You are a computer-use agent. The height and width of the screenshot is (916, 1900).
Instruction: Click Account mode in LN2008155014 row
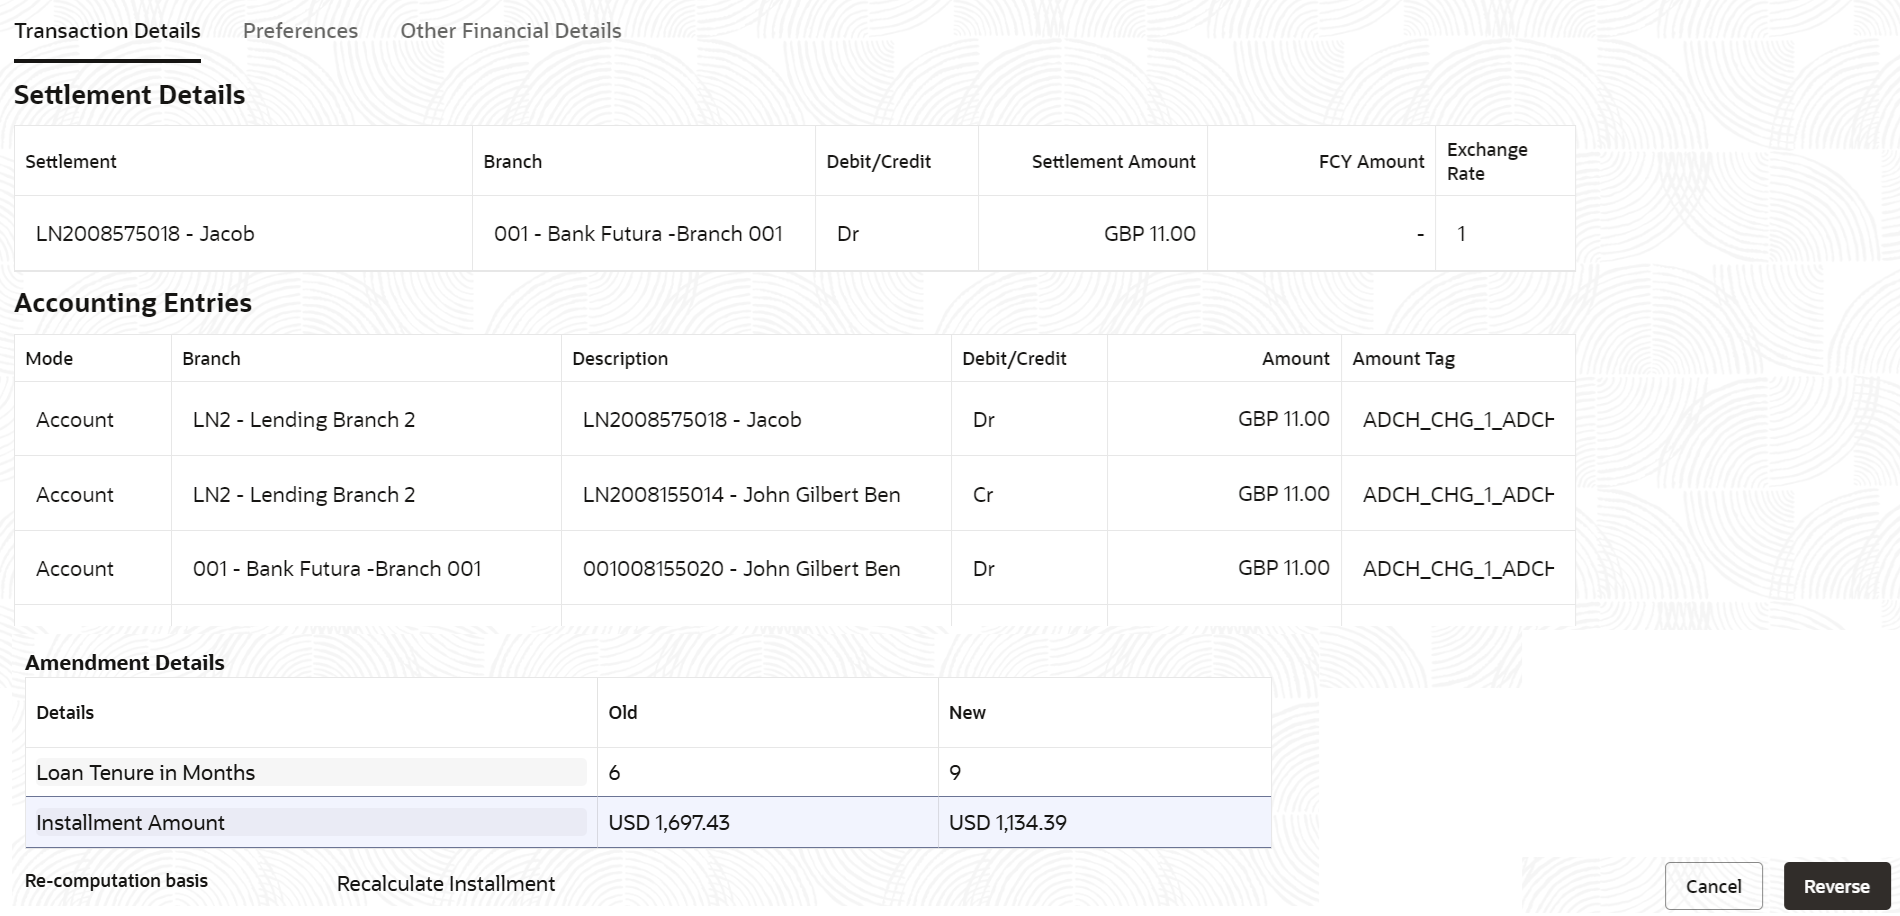[75, 495]
